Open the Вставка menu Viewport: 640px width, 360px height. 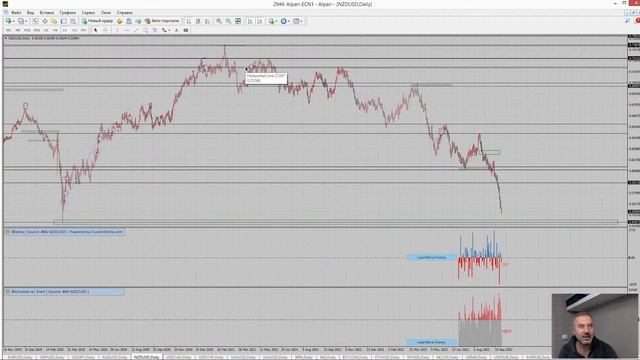click(x=47, y=13)
